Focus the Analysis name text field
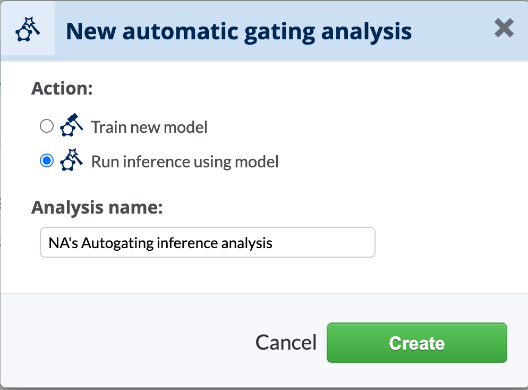 coord(207,242)
